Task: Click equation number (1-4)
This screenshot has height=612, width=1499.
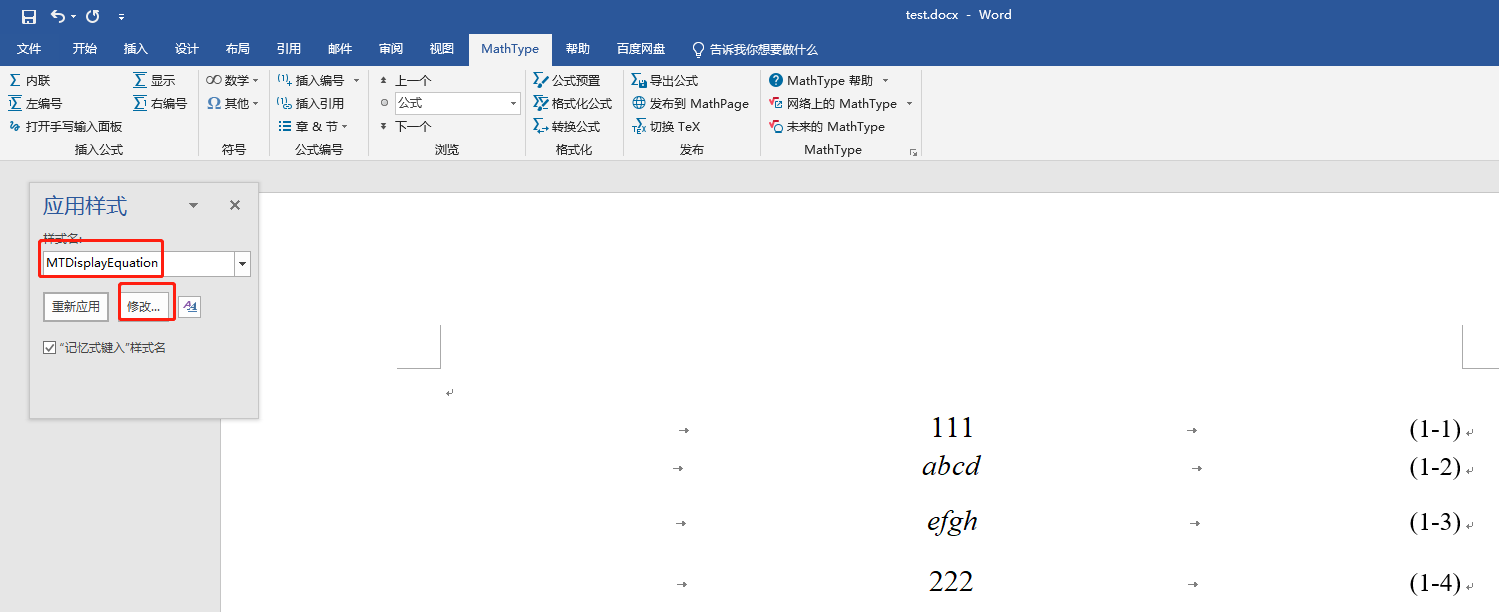Action: [1435, 583]
